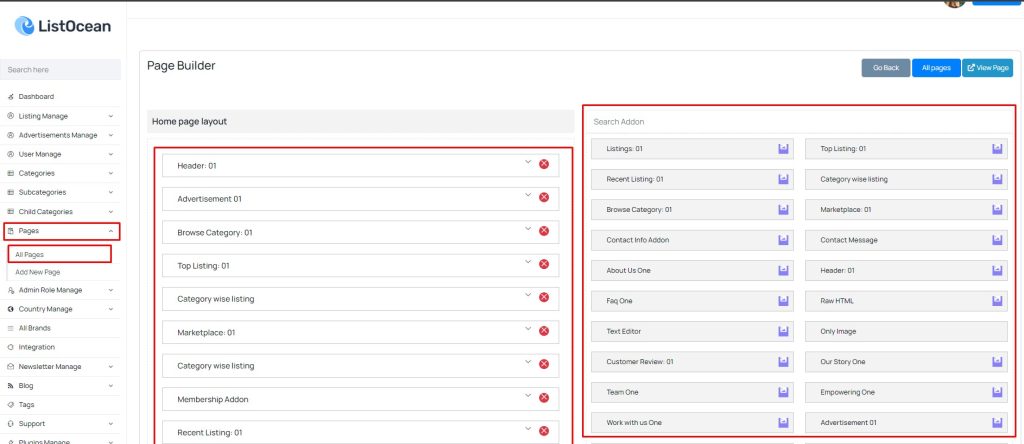Click the Empowering One addon icon
Viewport: 1024px width, 444px height.
click(x=997, y=392)
